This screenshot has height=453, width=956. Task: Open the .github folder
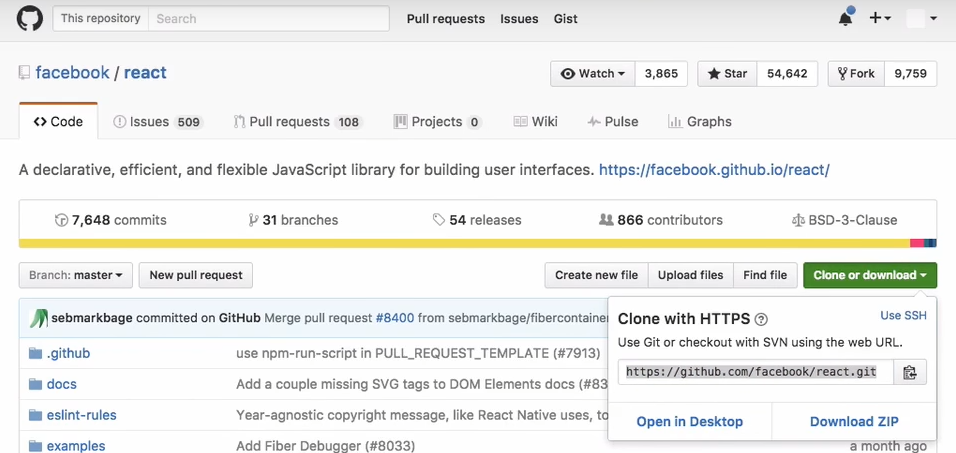[68, 353]
